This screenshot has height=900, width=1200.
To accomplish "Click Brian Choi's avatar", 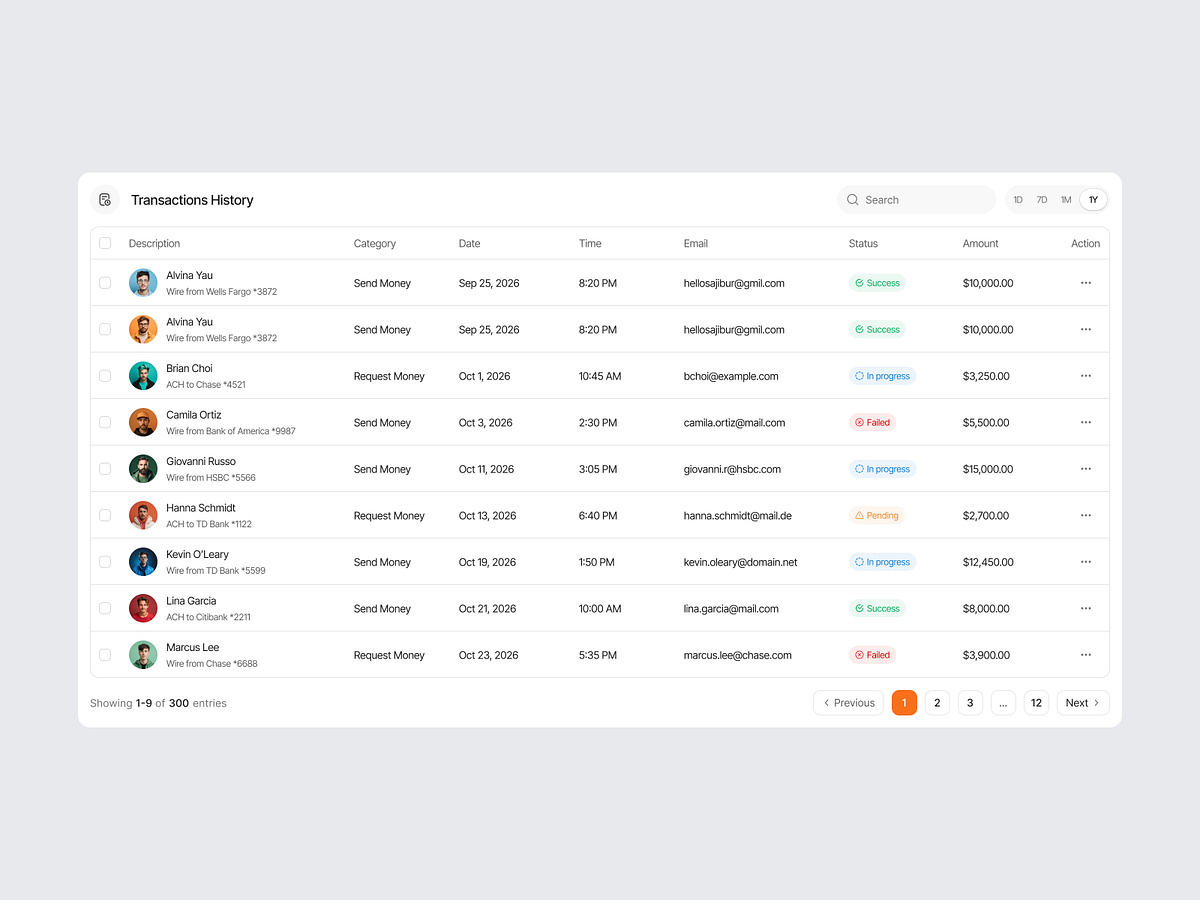I will 143,376.
